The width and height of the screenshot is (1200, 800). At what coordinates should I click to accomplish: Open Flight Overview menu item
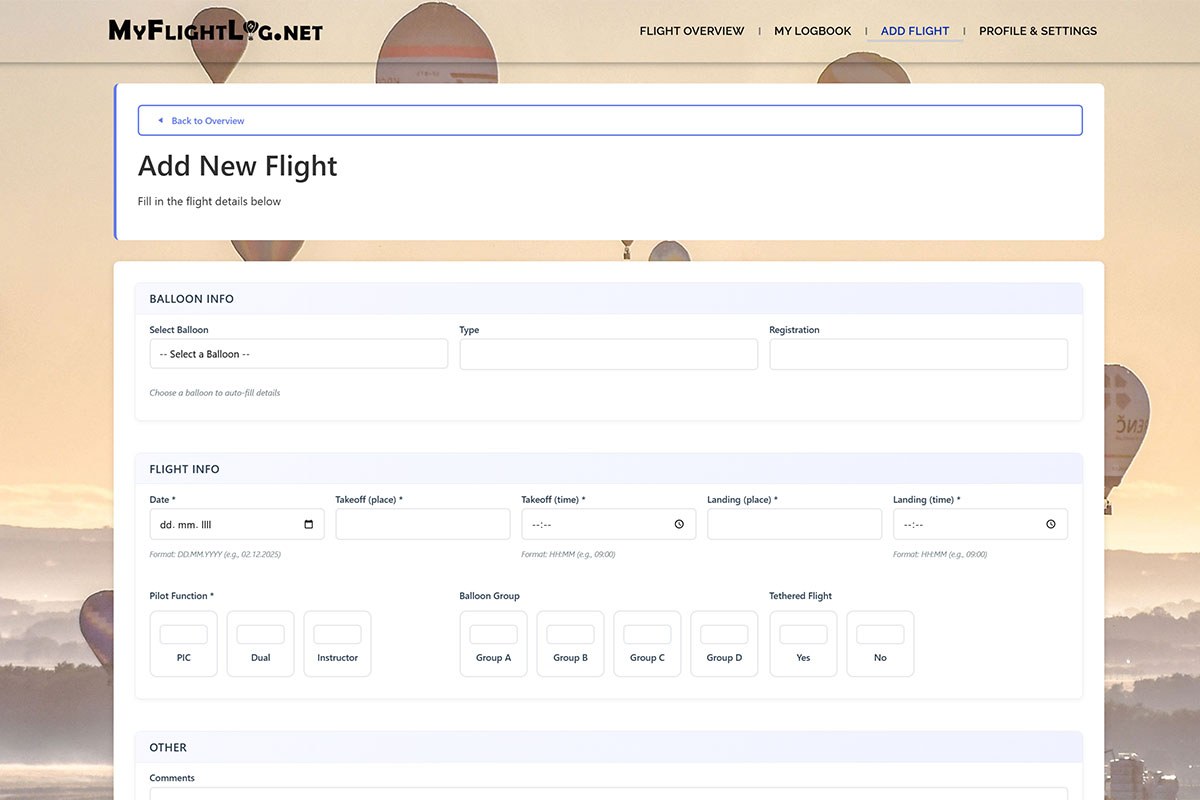coord(691,31)
